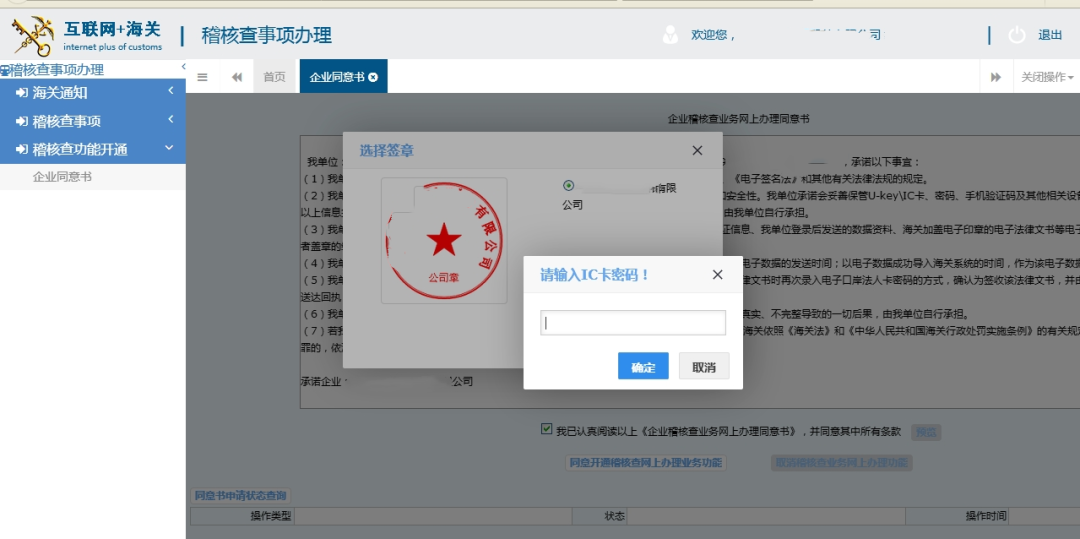
Task: Click the tab scroll-right double arrow
Action: click(x=995, y=77)
